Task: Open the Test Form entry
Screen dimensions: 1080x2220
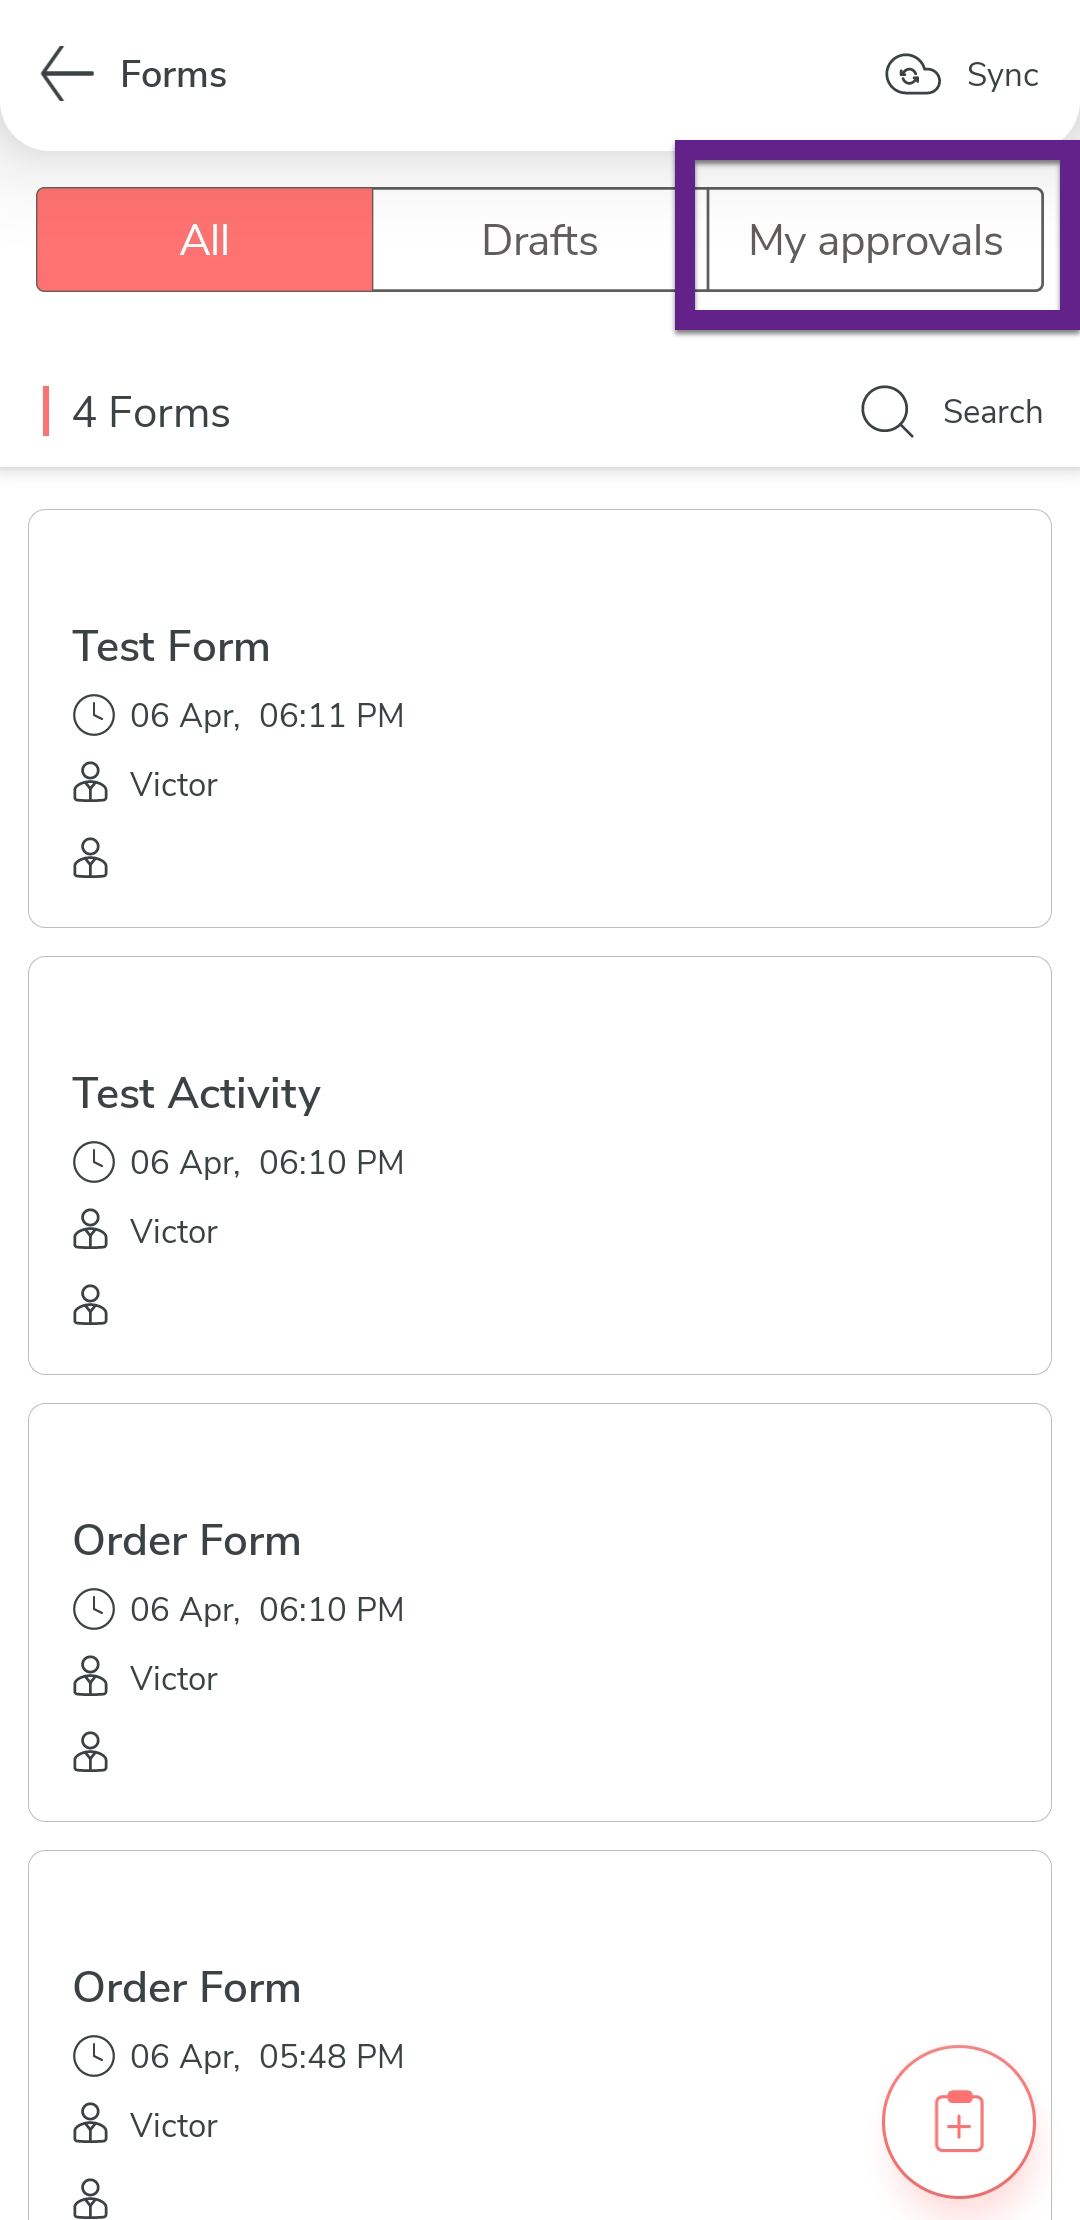Action: pos(171,647)
